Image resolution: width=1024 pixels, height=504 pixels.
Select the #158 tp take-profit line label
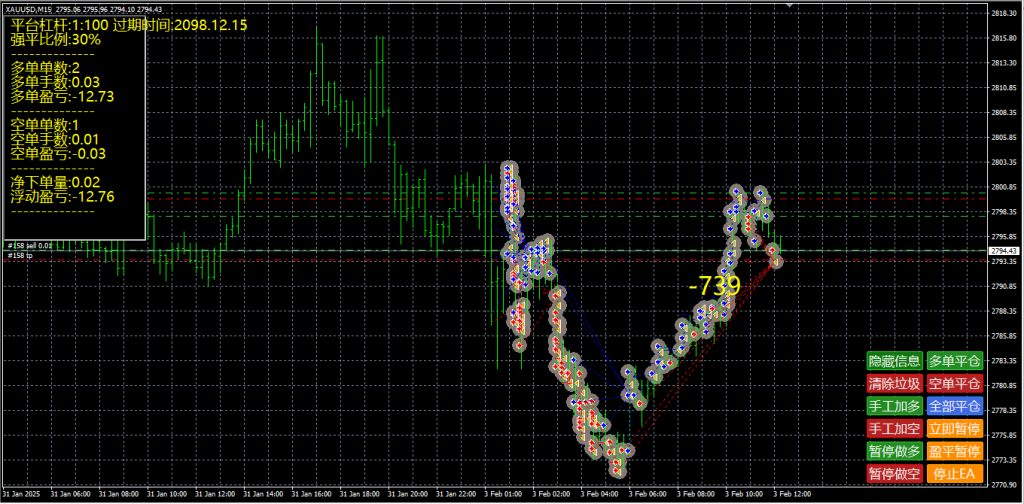[x=18, y=256]
